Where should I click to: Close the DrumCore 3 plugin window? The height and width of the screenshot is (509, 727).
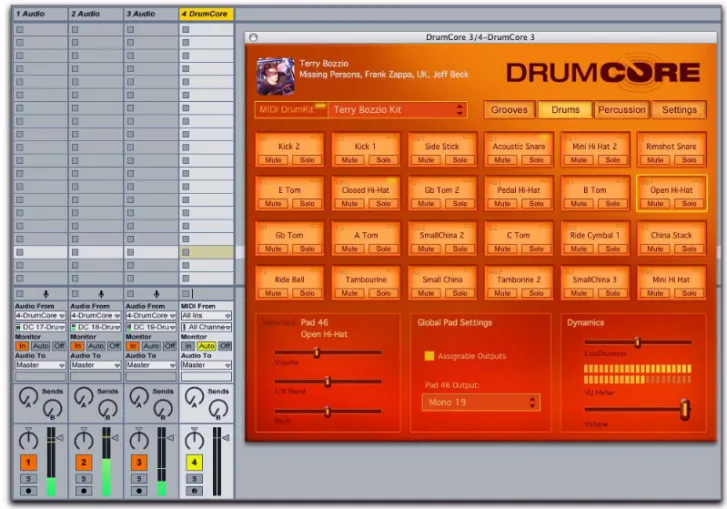253,38
